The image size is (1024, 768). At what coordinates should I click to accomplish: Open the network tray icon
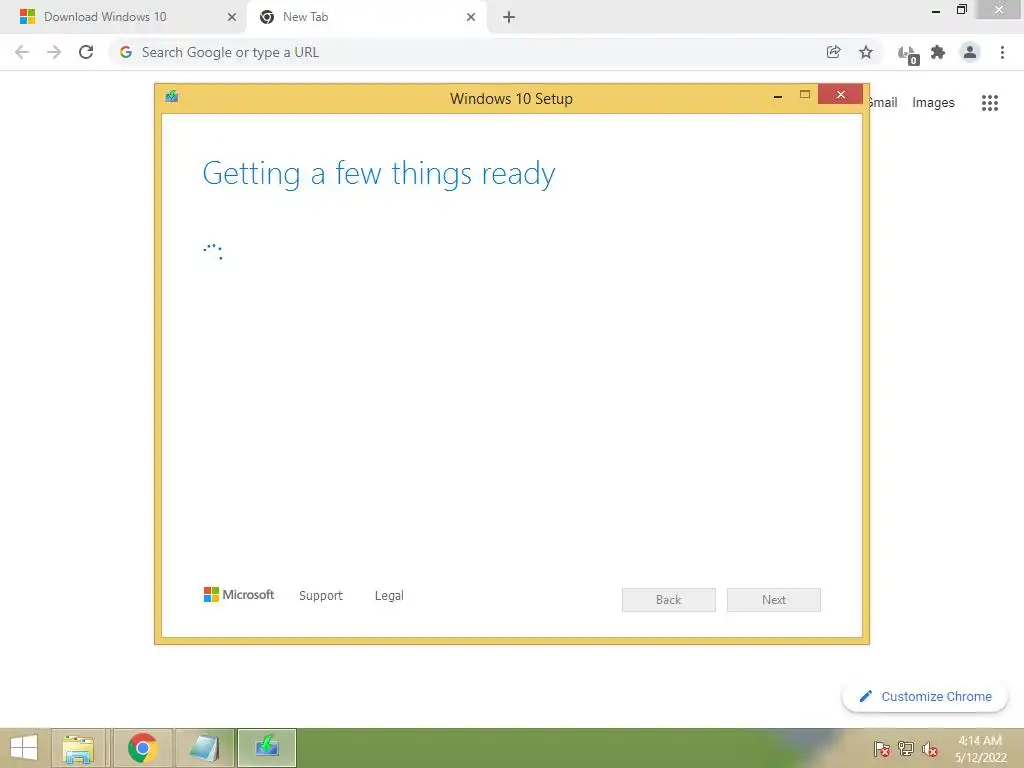906,749
